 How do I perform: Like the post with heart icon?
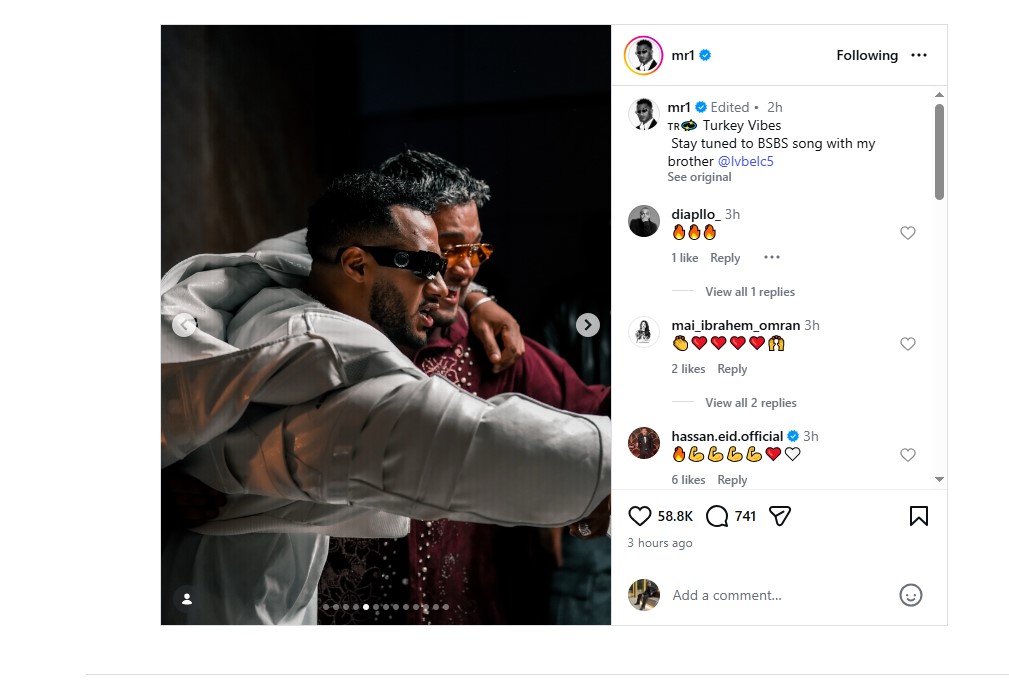pos(640,516)
